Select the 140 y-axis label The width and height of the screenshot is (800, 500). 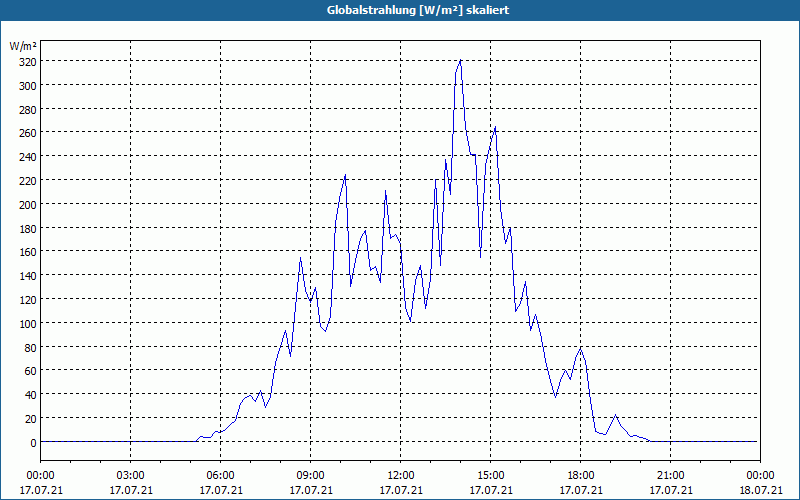(28, 276)
